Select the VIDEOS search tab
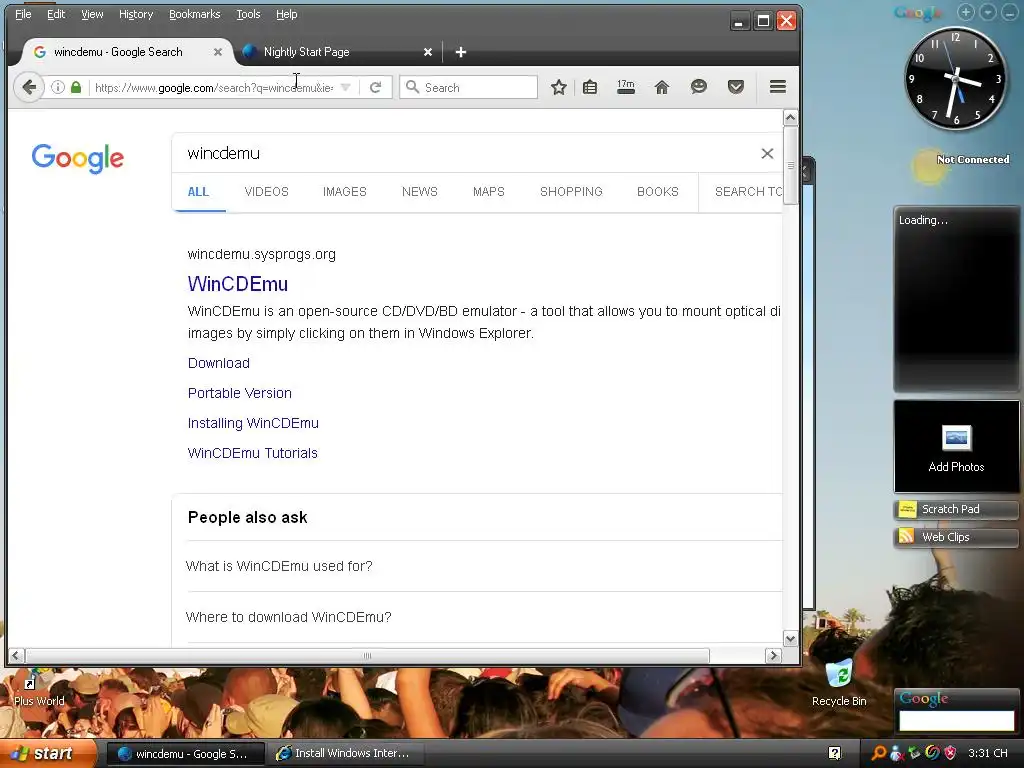This screenshot has height=768, width=1024. 266,191
